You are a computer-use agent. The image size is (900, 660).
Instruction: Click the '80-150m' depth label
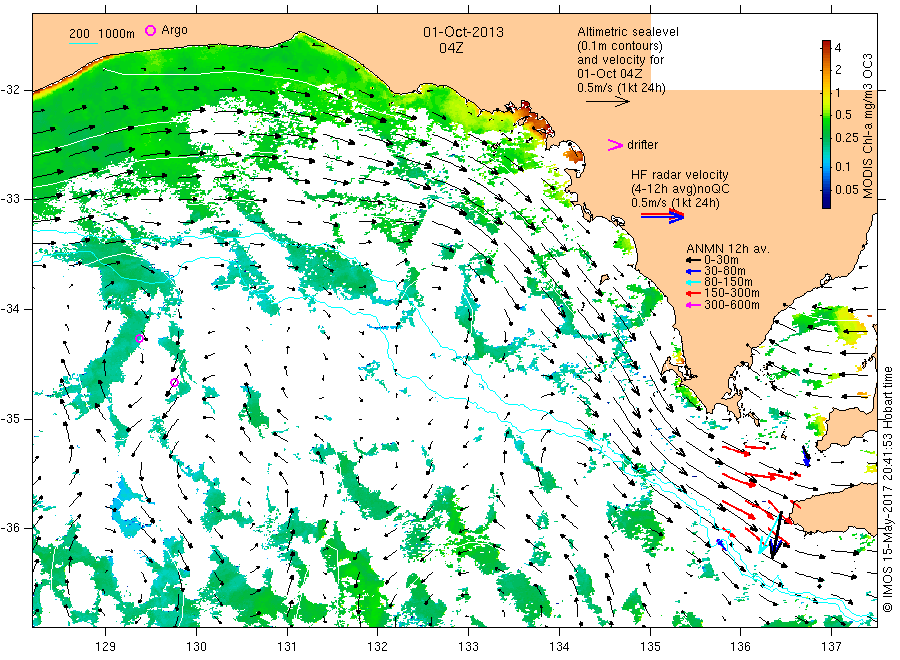click(x=728, y=282)
